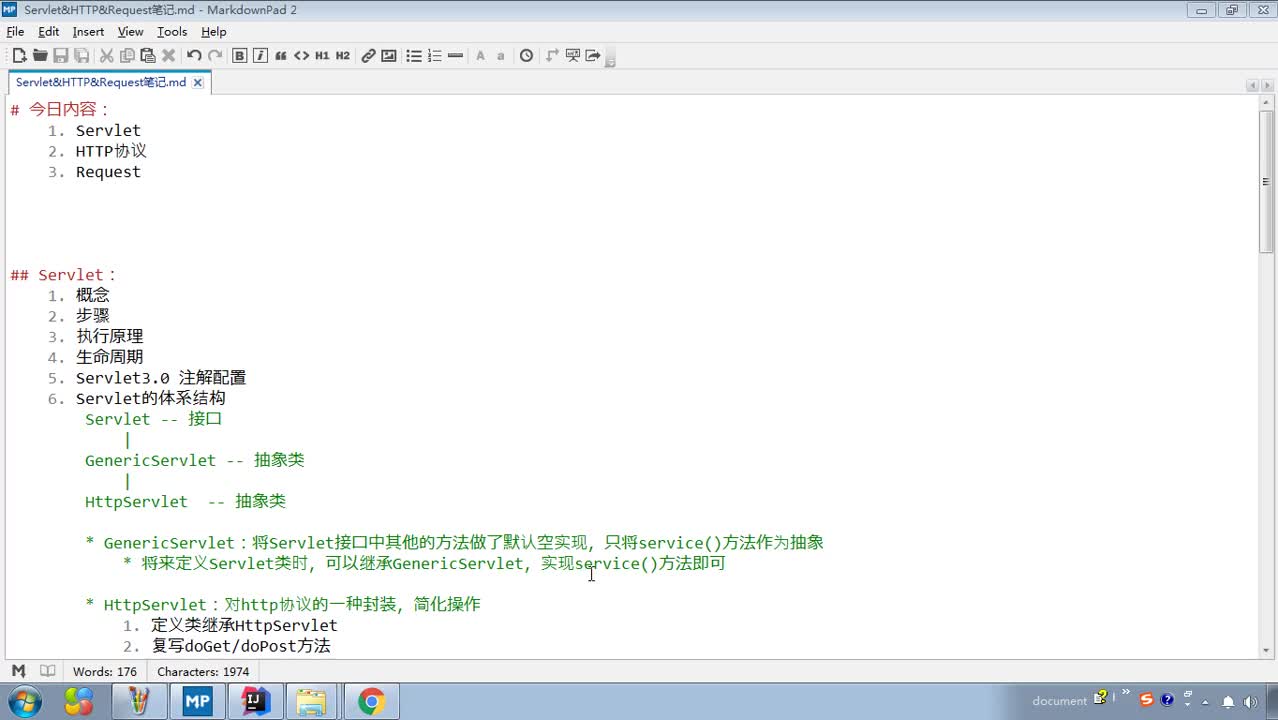The width and height of the screenshot is (1278, 720).
Task: Open the Windows Start menu
Action: (x=23, y=701)
